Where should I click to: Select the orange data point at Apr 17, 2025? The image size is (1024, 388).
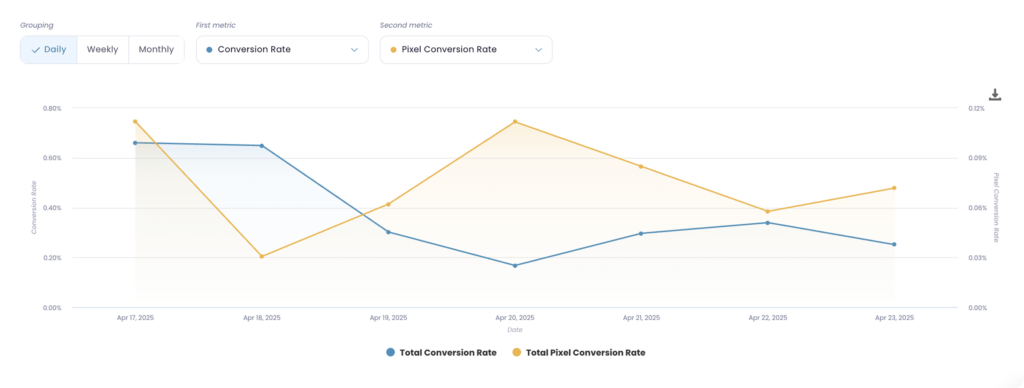click(x=135, y=121)
